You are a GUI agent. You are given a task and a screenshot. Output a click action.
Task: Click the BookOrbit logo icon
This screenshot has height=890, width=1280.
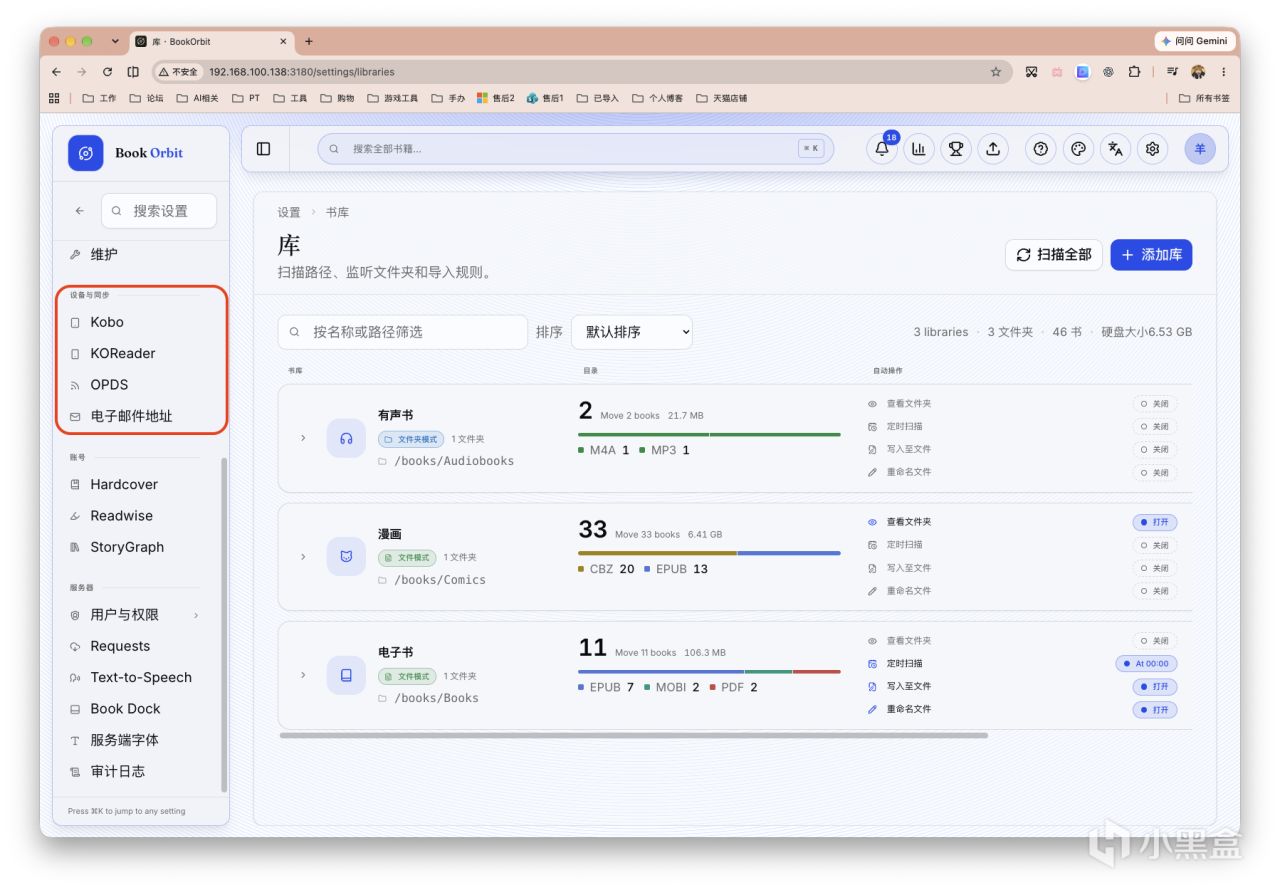click(86, 153)
